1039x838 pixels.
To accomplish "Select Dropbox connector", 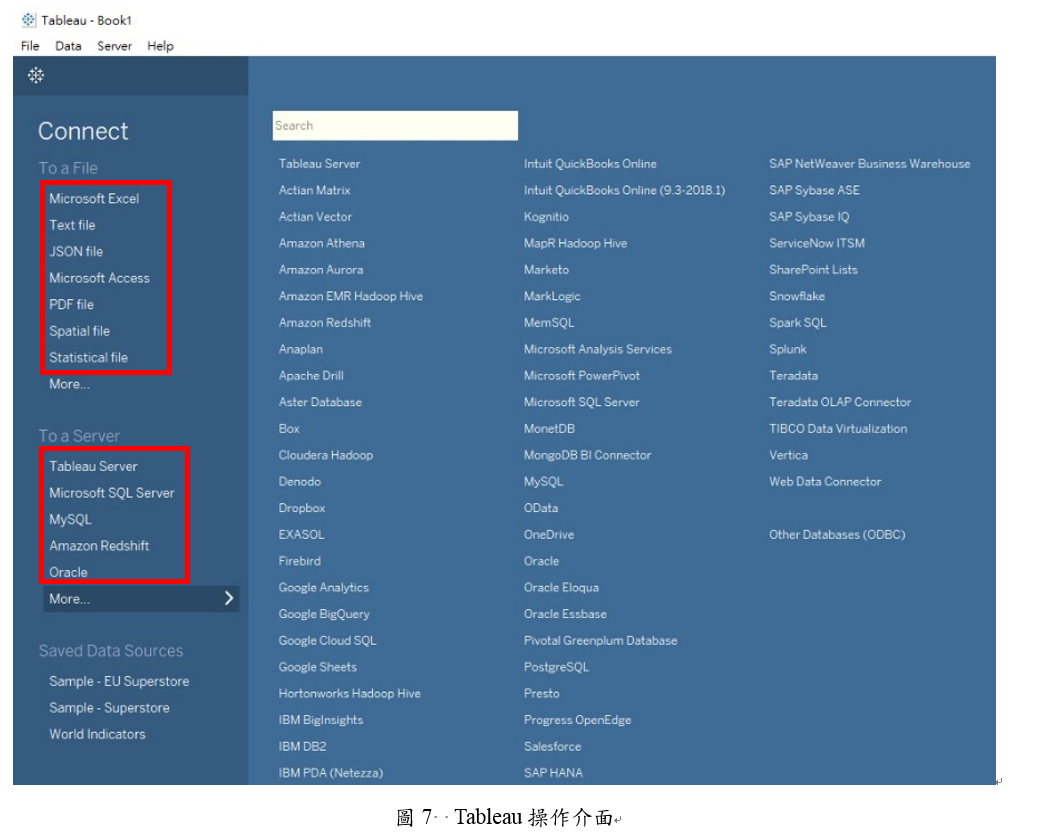I will click(x=301, y=508).
